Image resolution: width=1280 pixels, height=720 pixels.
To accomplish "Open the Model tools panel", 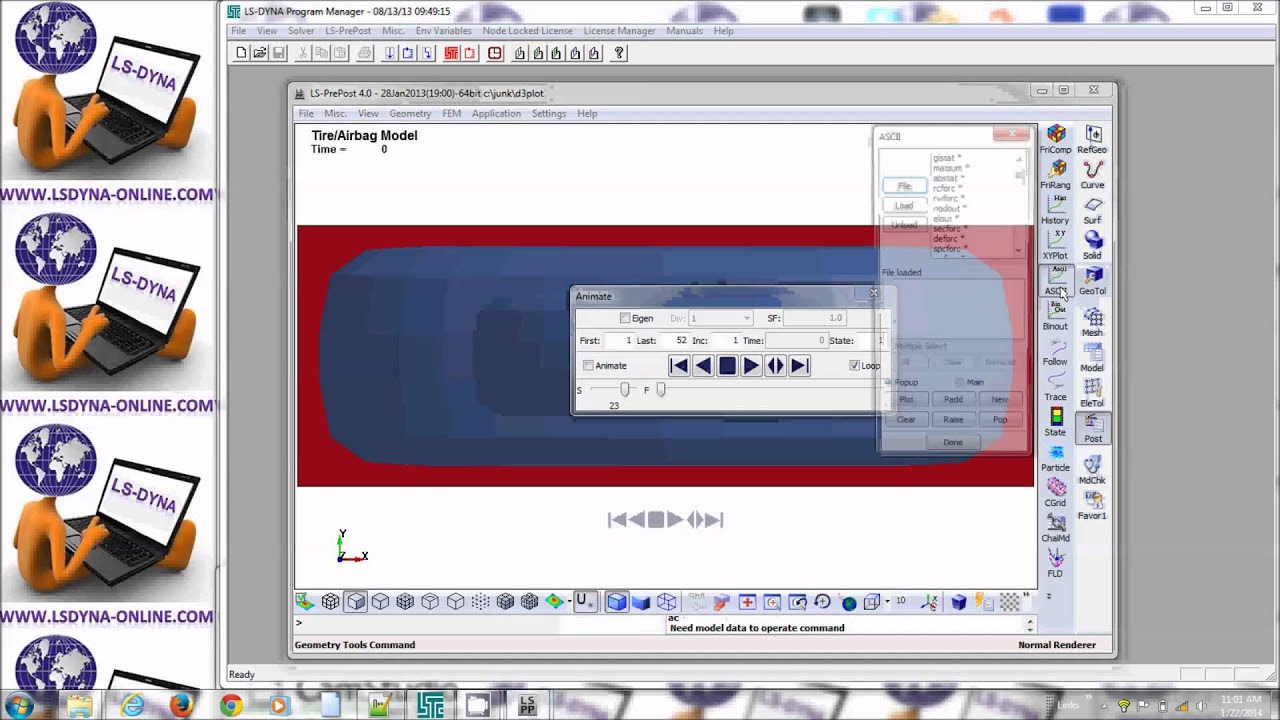I will 1092,357.
